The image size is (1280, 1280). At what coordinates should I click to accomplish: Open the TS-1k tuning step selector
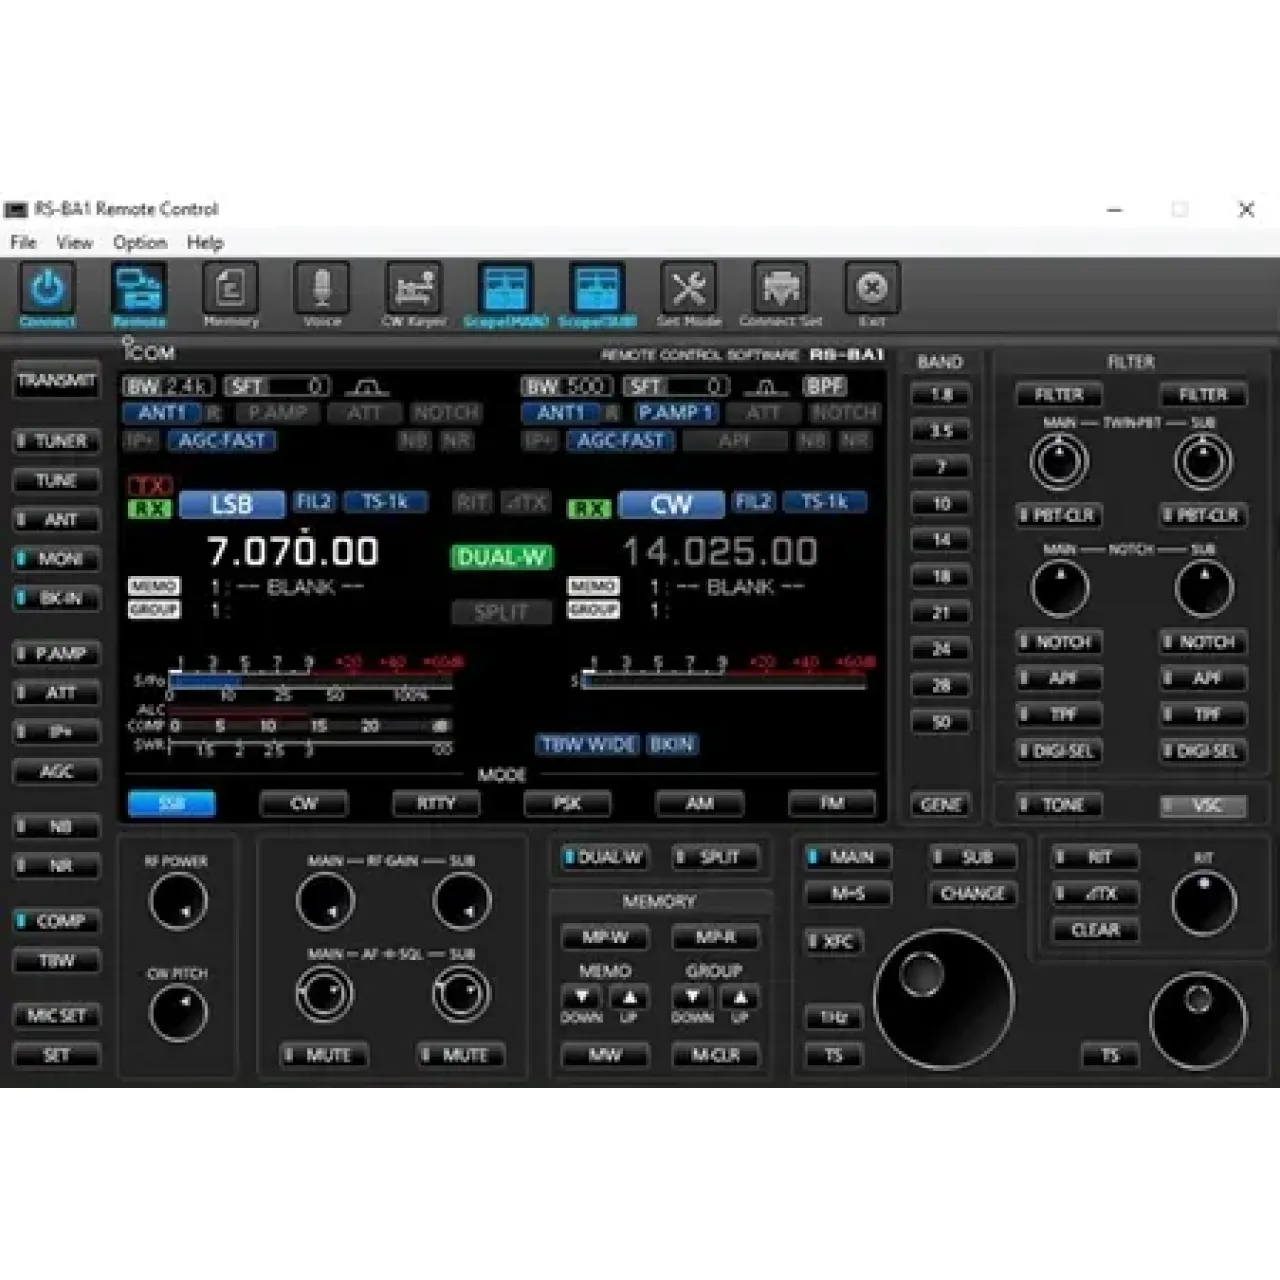tap(384, 503)
